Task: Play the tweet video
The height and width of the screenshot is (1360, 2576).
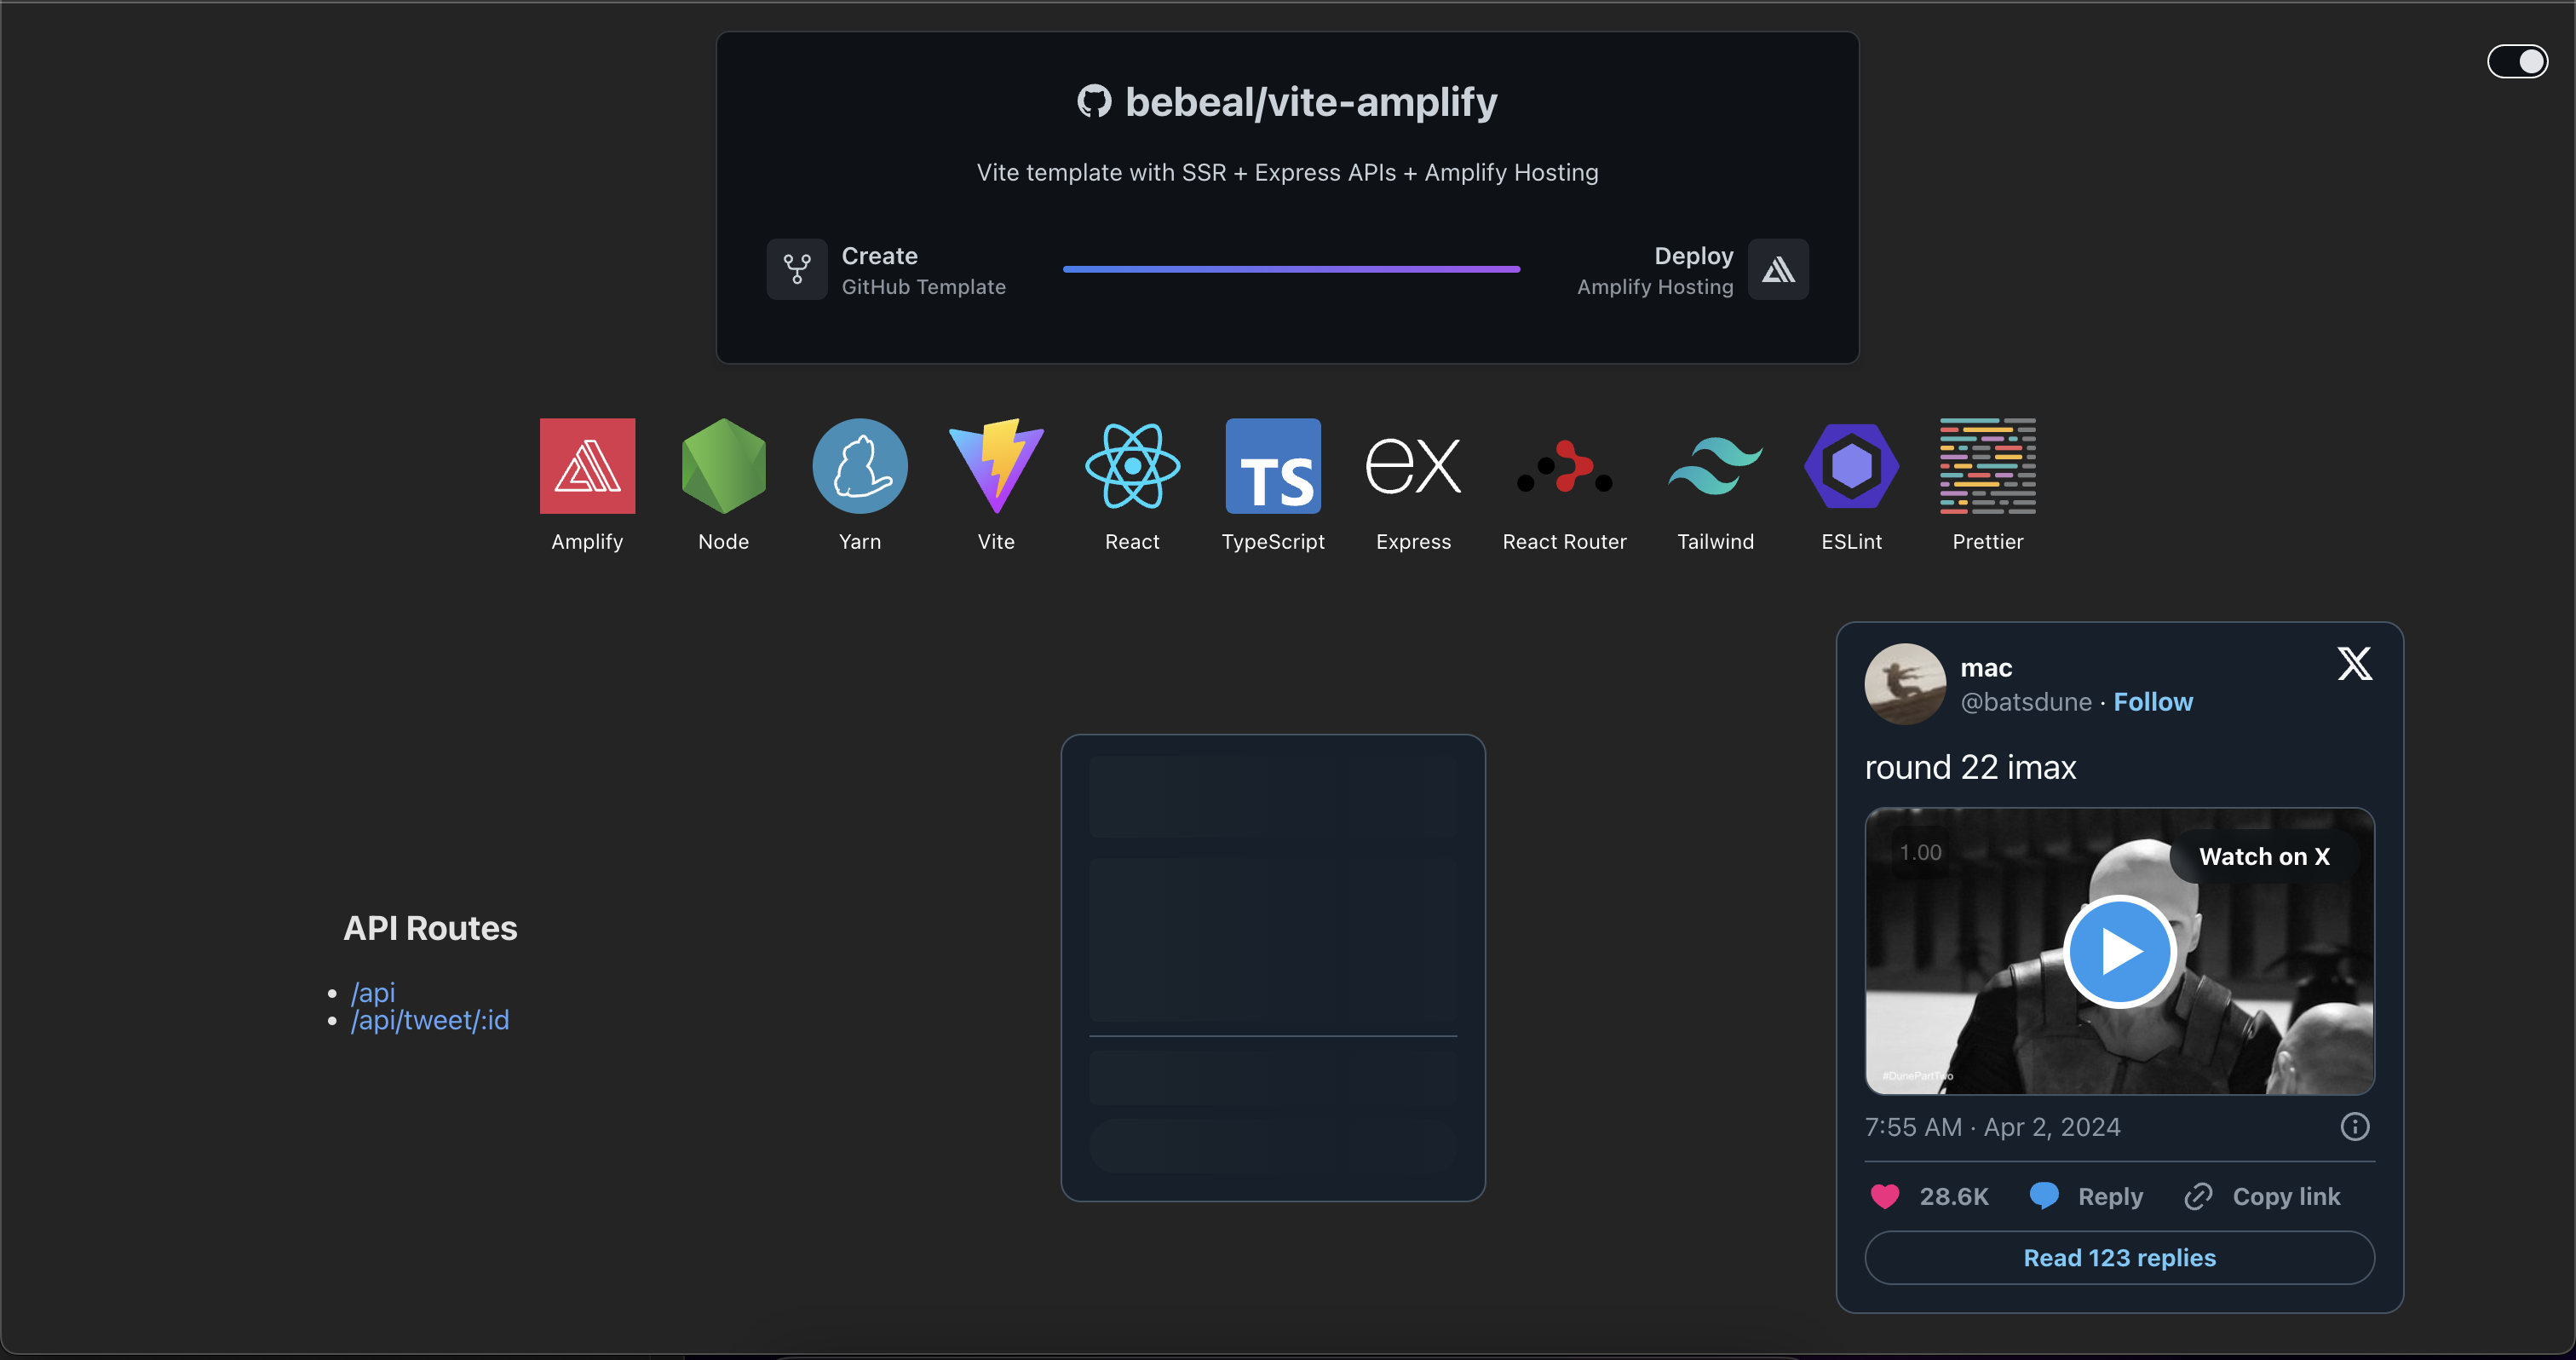Action: tap(2119, 951)
